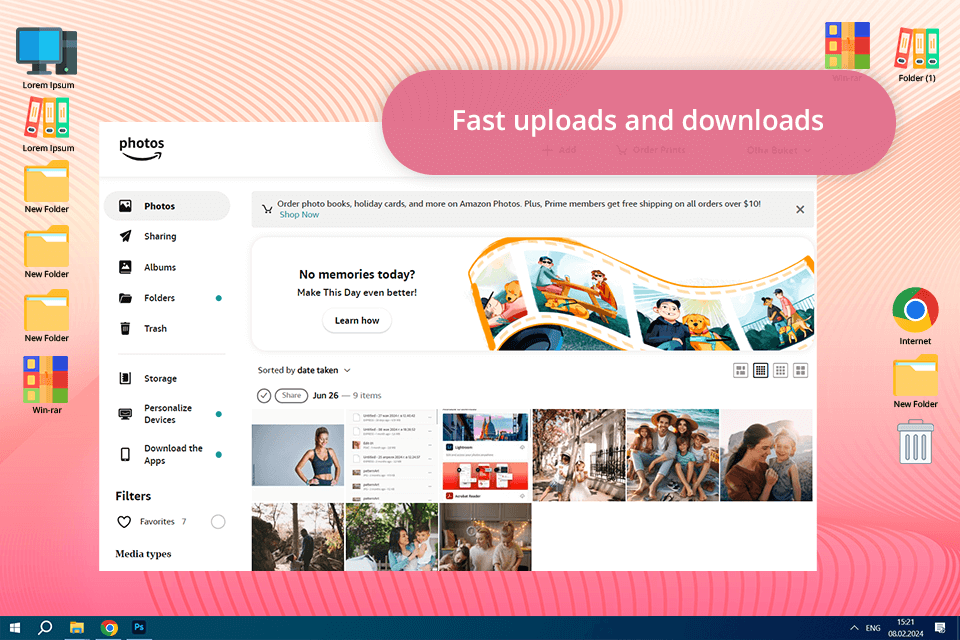This screenshot has width=960, height=640.
Task: Click the No memories today? heading
Action: coord(357,274)
